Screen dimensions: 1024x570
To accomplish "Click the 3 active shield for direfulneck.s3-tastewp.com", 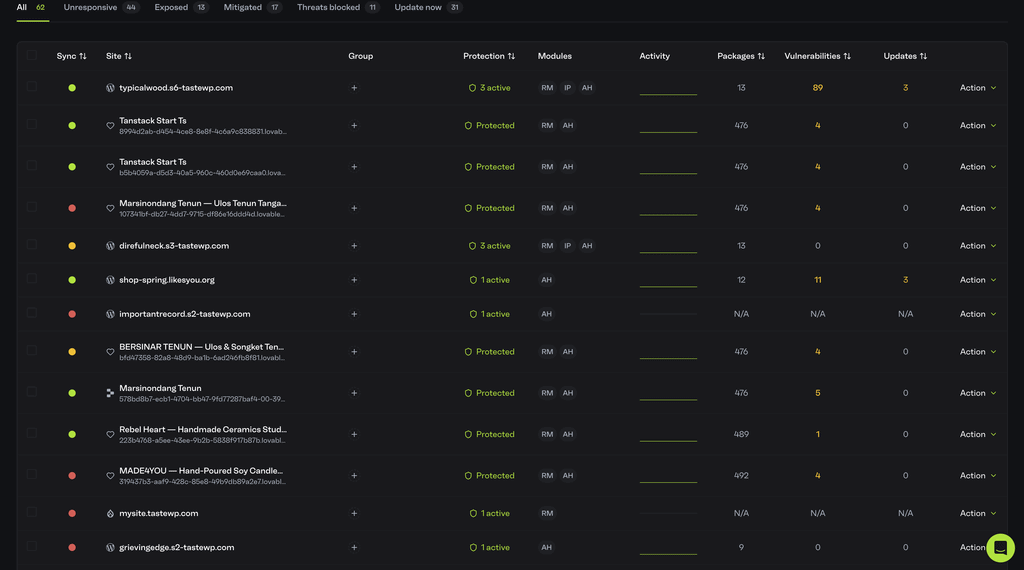I will point(489,245).
